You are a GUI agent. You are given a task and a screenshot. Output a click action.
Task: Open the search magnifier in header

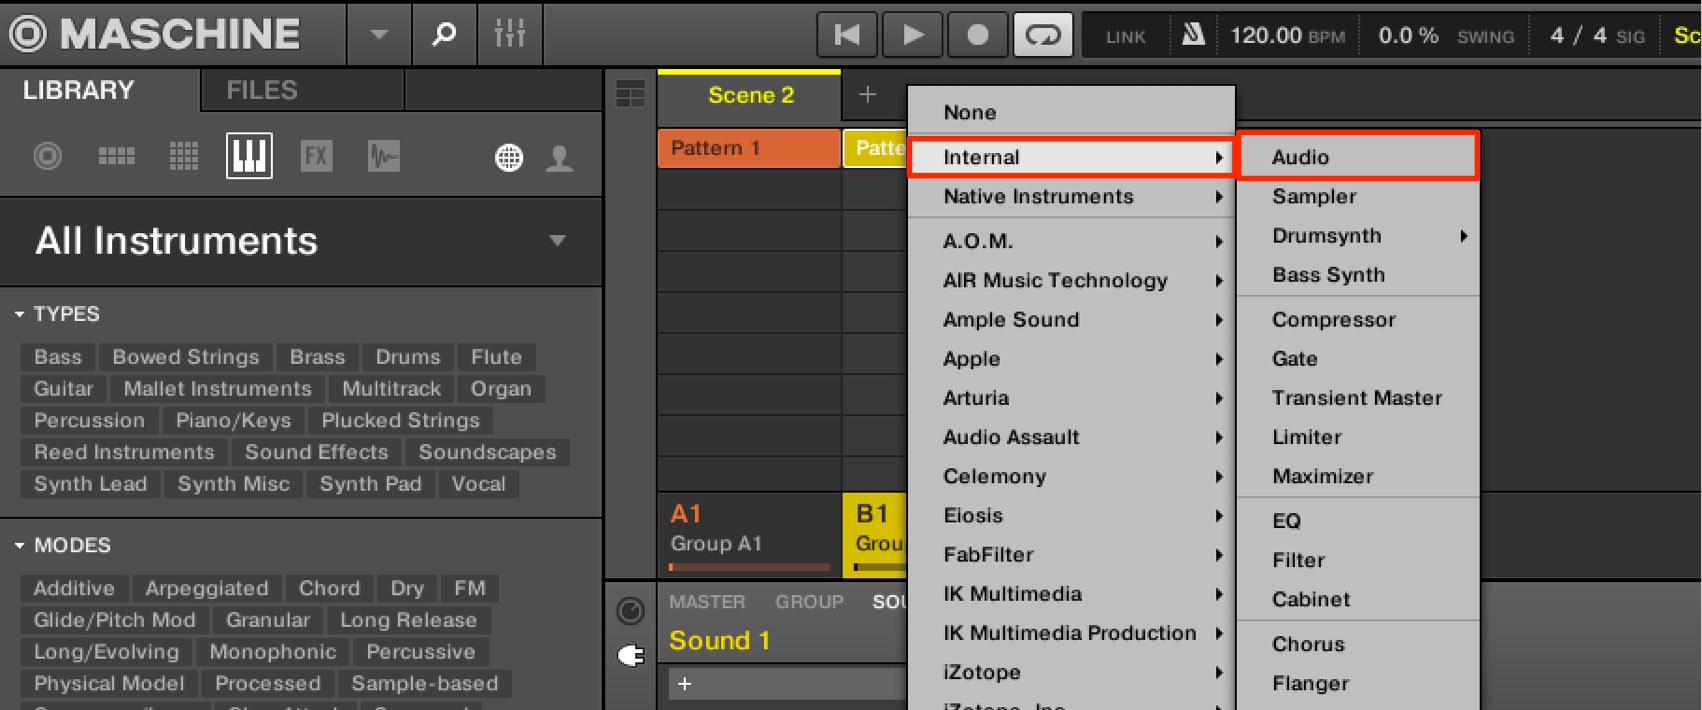[443, 35]
